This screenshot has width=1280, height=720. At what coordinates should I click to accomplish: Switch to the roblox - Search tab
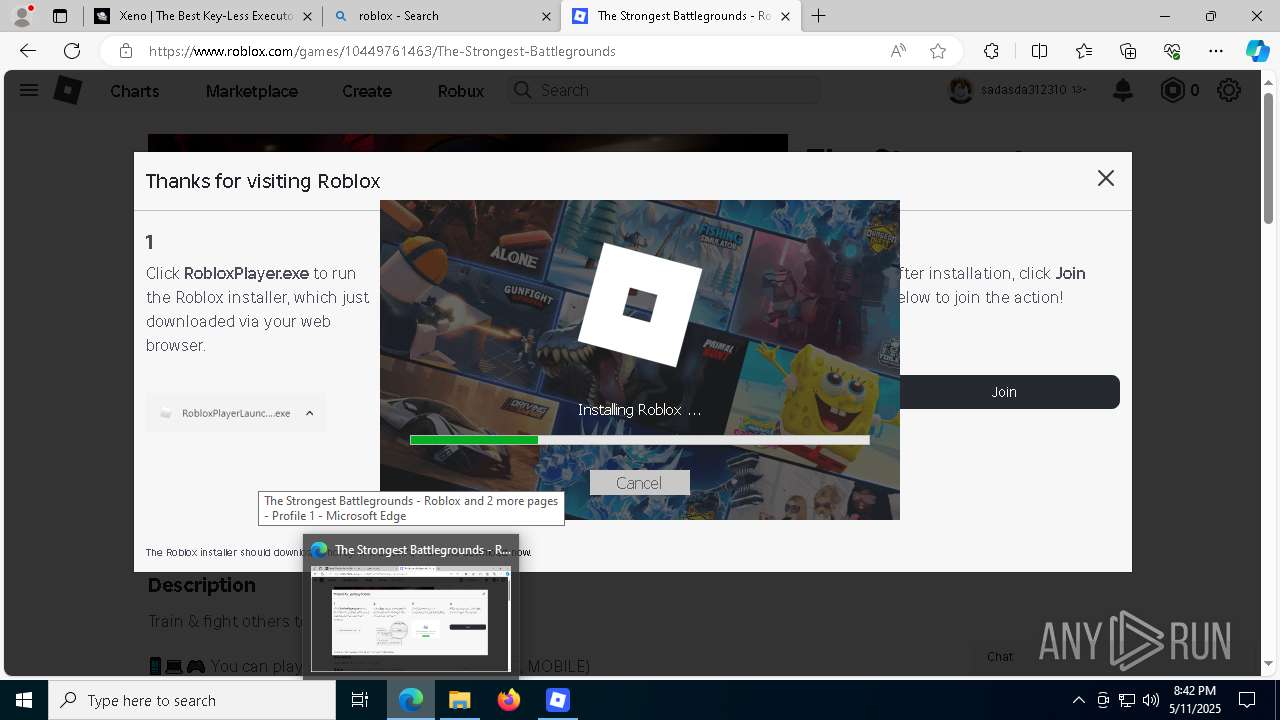click(x=441, y=16)
